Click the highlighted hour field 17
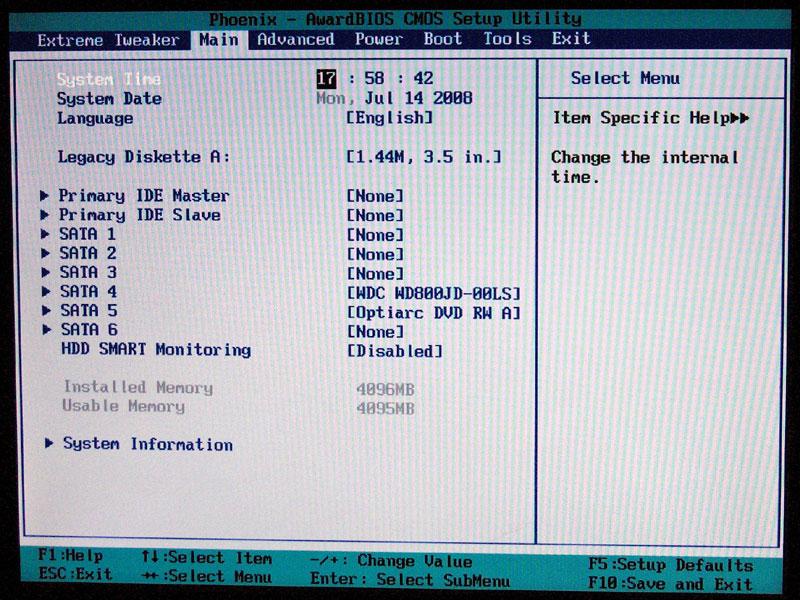This screenshot has height=600, width=800. 326,79
